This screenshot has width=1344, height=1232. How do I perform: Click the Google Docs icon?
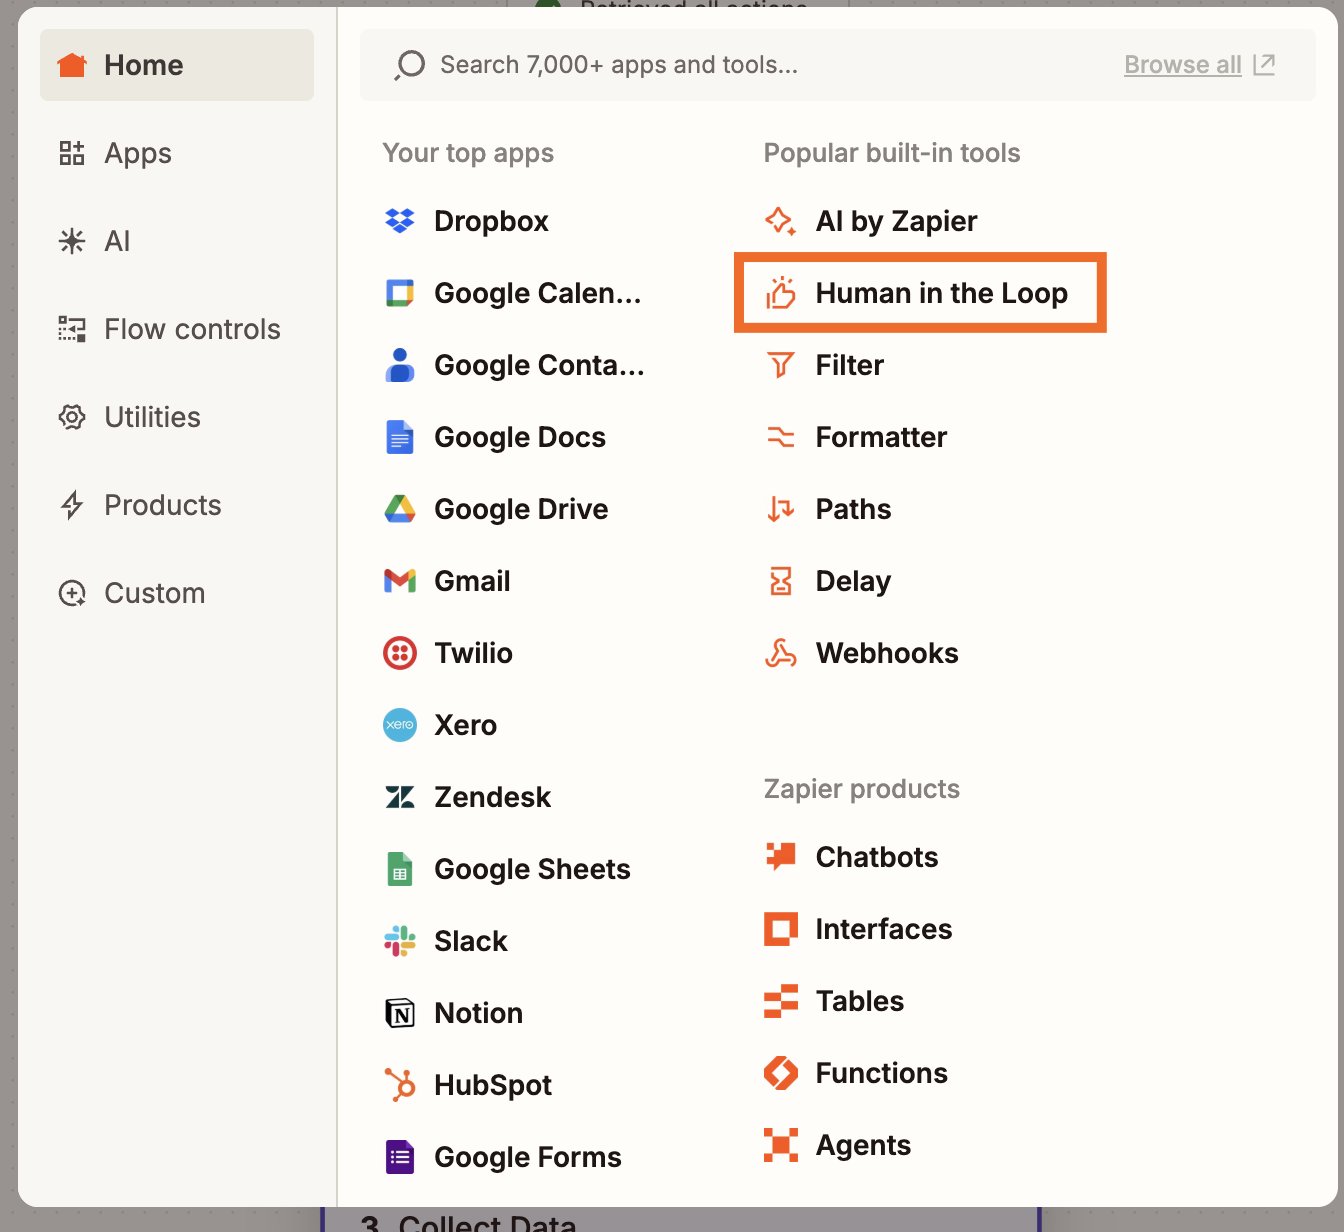pyautogui.click(x=400, y=437)
